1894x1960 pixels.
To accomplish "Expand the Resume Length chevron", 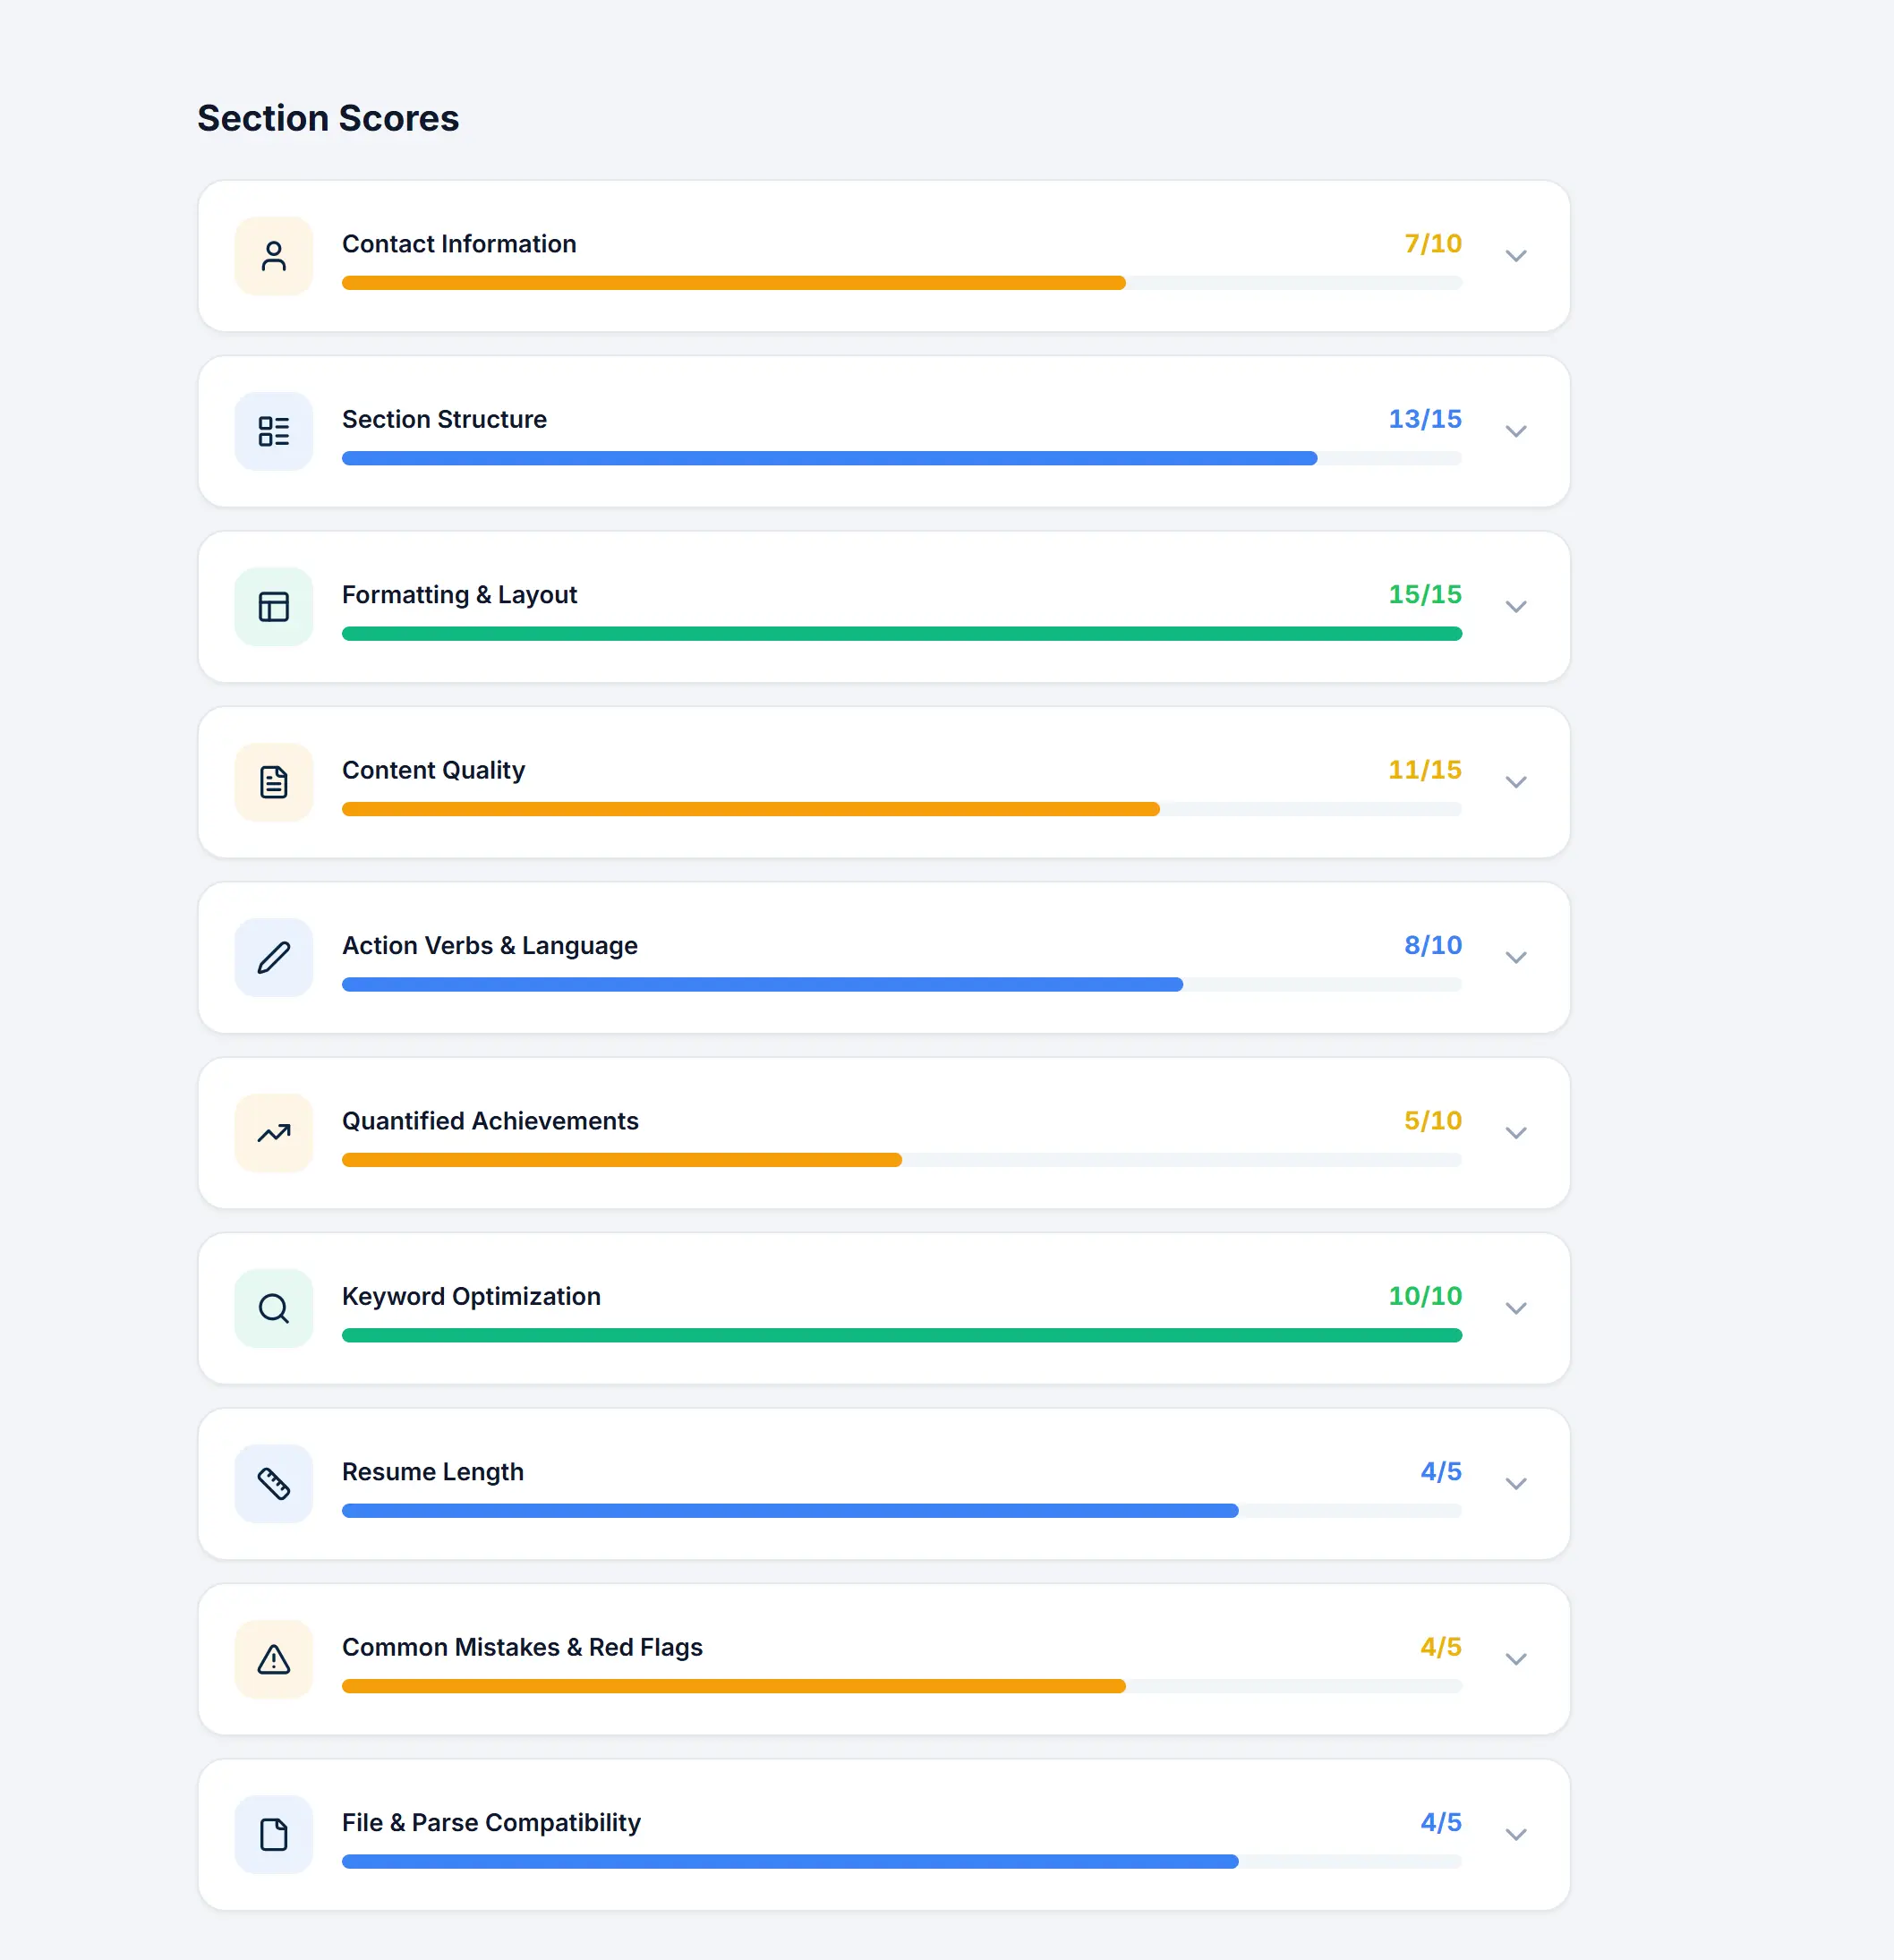I will [x=1516, y=1484].
